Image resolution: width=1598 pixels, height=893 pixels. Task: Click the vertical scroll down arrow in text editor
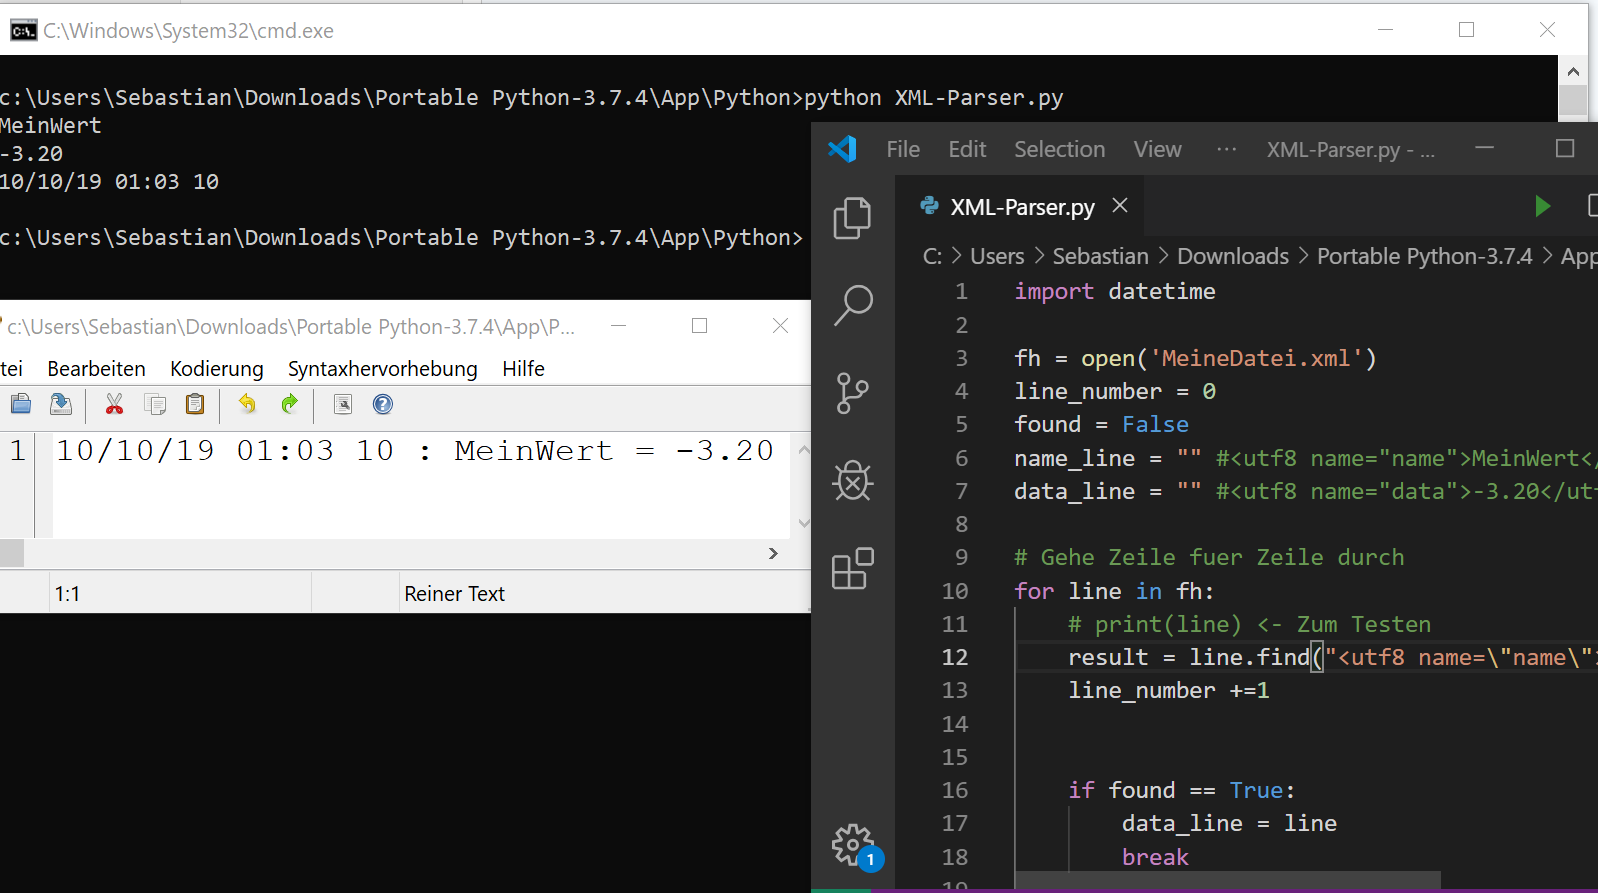coord(803,523)
